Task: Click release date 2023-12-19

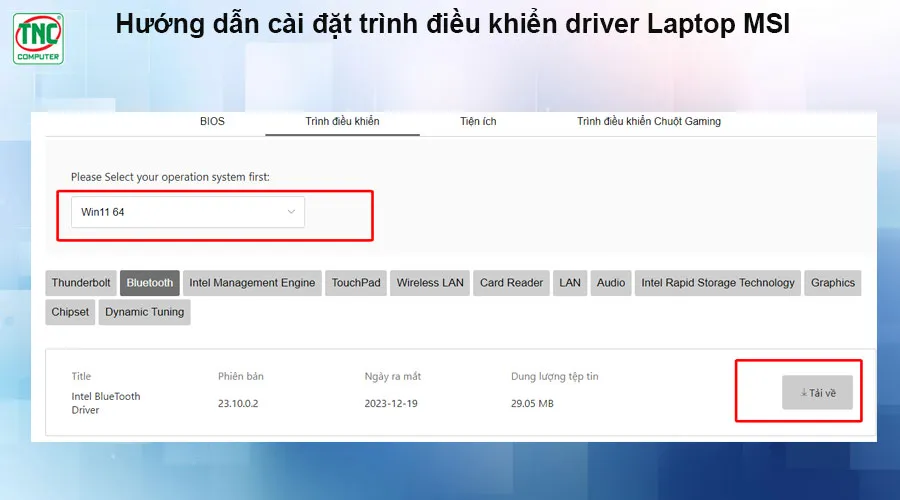Action: [x=391, y=404]
